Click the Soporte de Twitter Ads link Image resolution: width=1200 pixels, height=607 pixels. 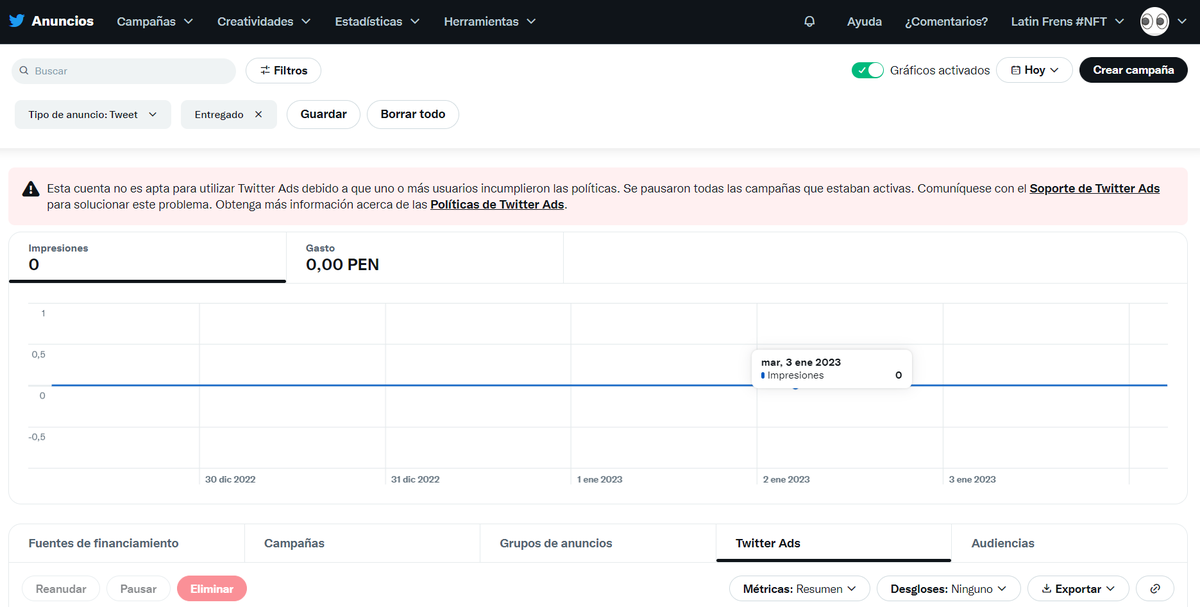(1095, 188)
